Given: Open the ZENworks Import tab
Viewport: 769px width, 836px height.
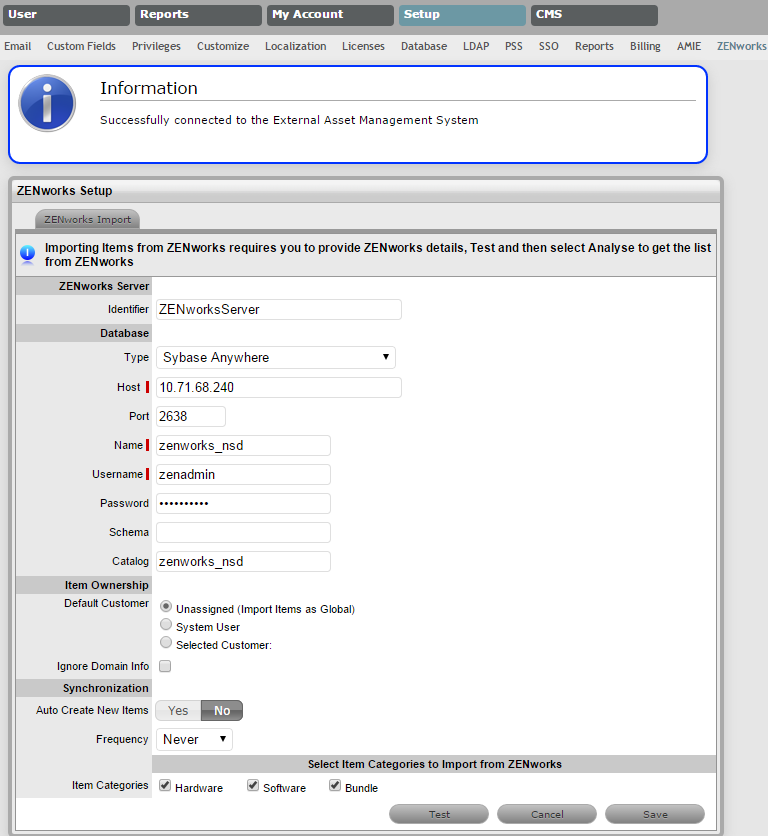Looking at the screenshot, I should point(87,219).
